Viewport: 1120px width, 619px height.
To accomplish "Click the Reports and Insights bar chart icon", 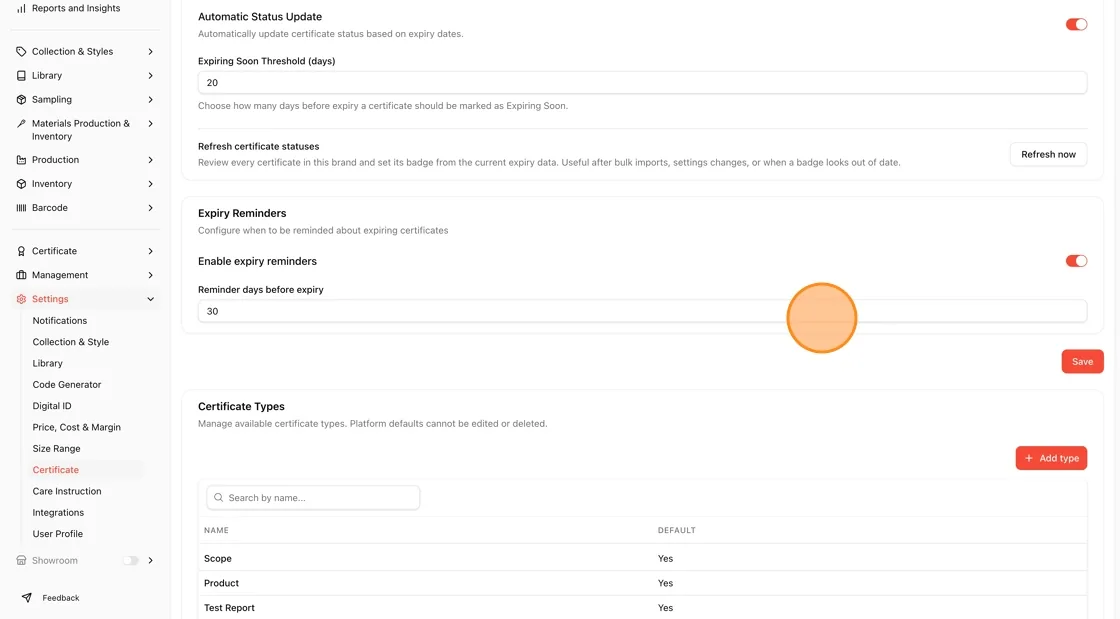I will pos(21,9).
